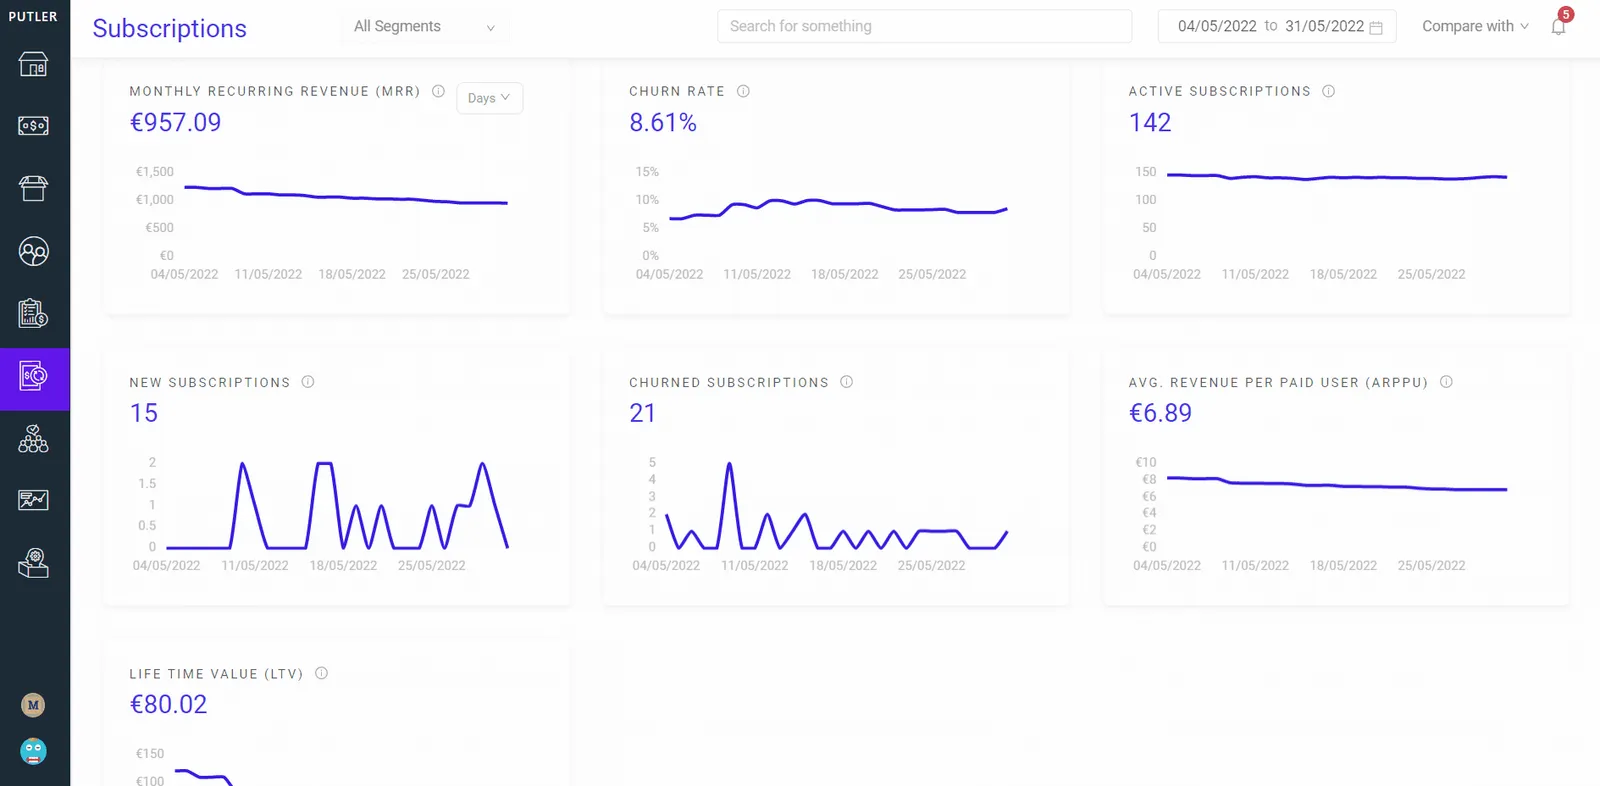Select the 31/05/2022 end date
This screenshot has height=786, width=1600.
pyautogui.click(x=1324, y=26)
